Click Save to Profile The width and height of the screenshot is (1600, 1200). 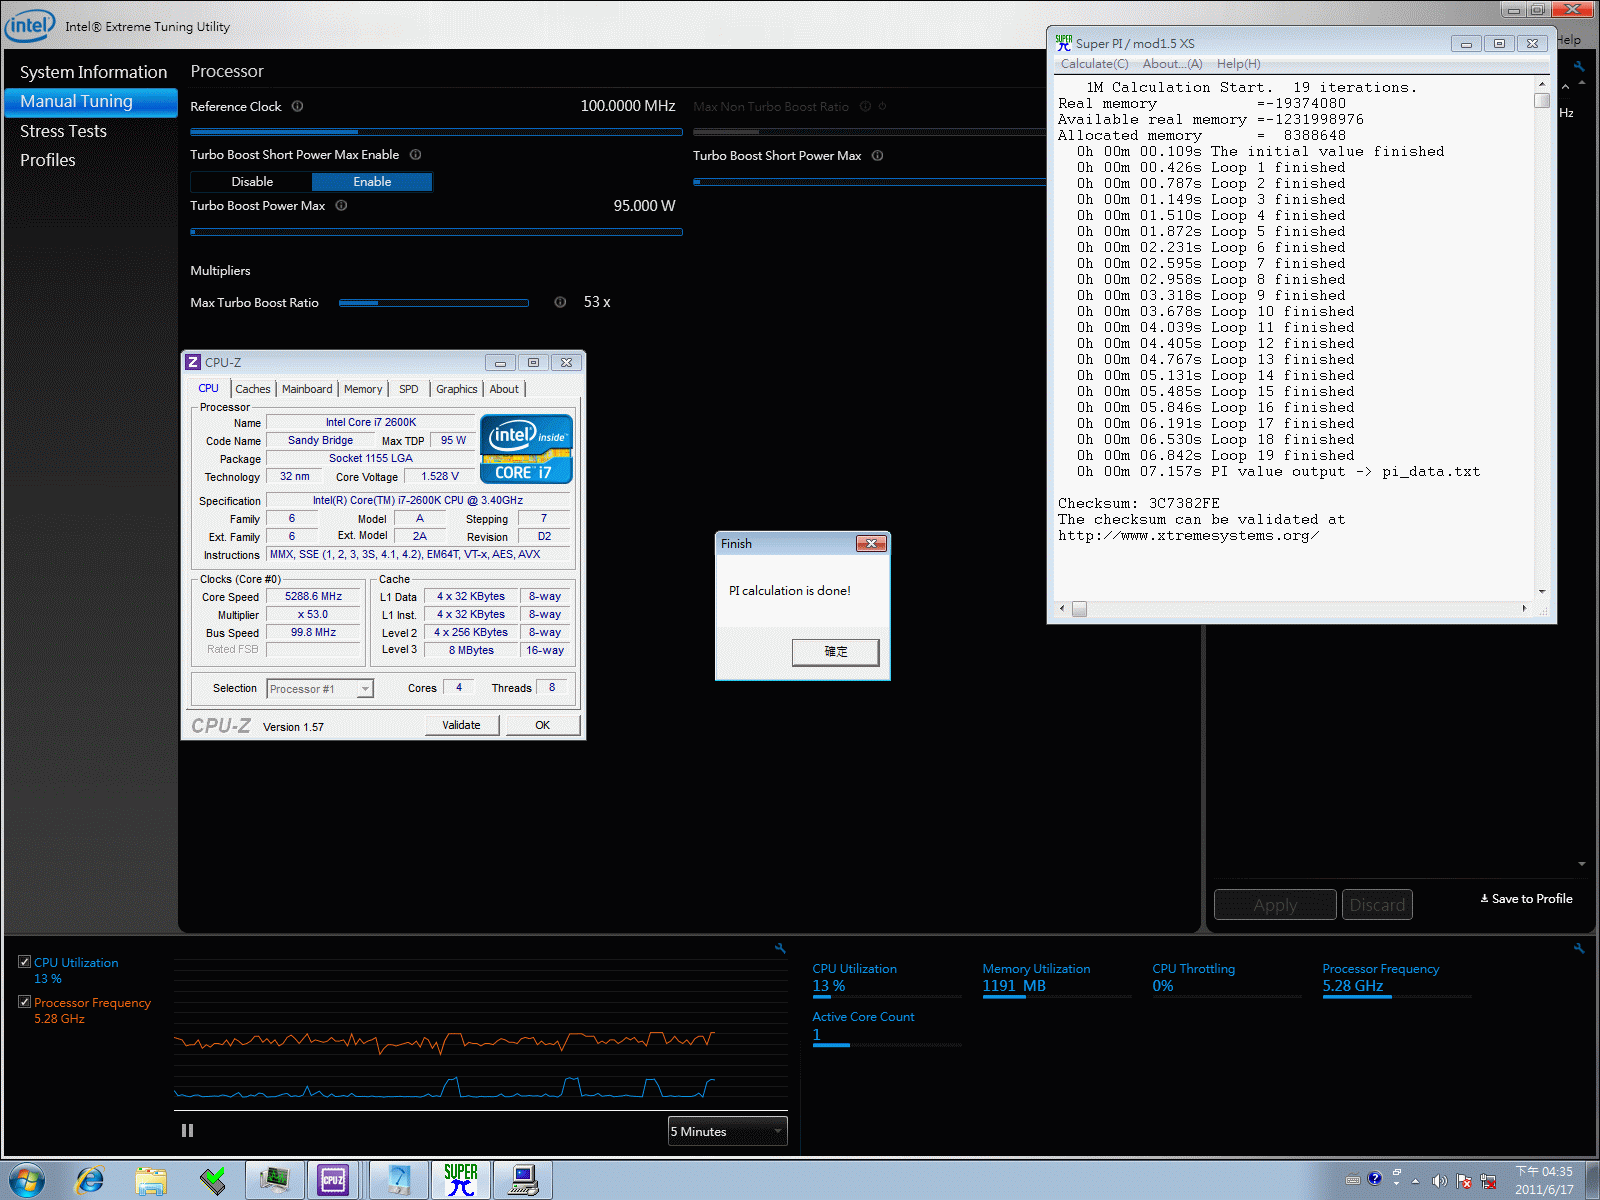point(1526,899)
